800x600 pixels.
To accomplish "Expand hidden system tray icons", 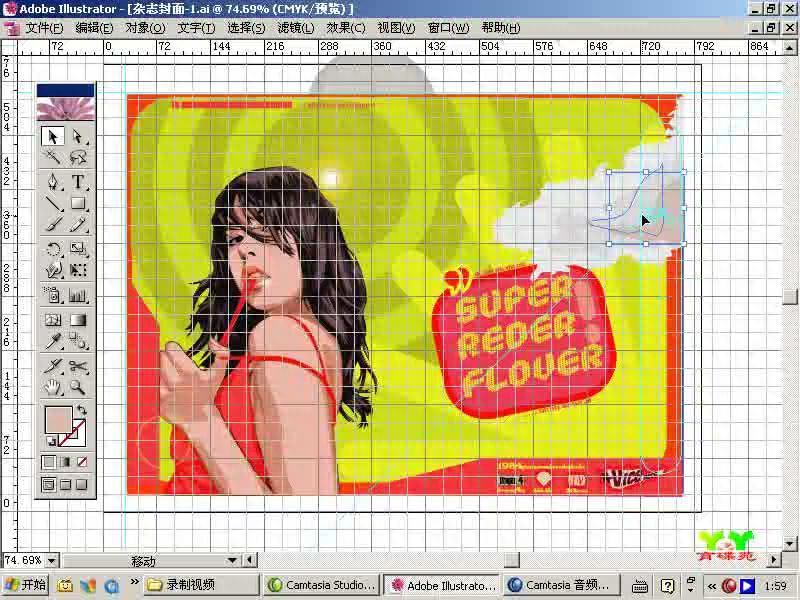I will pos(711,586).
